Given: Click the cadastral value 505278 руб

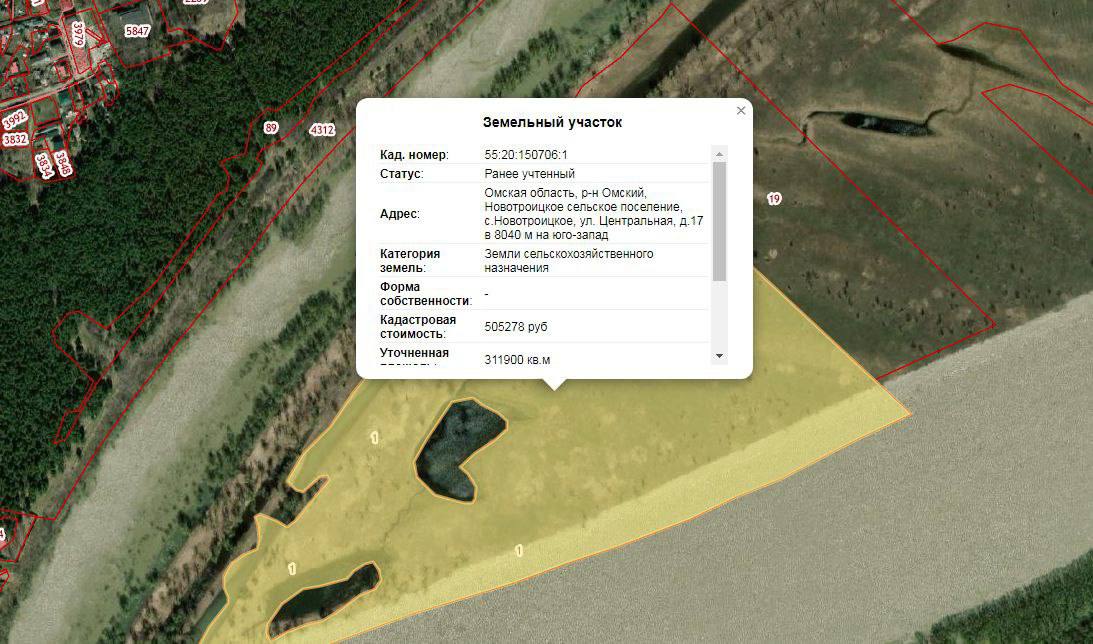Looking at the screenshot, I should pos(515,327).
